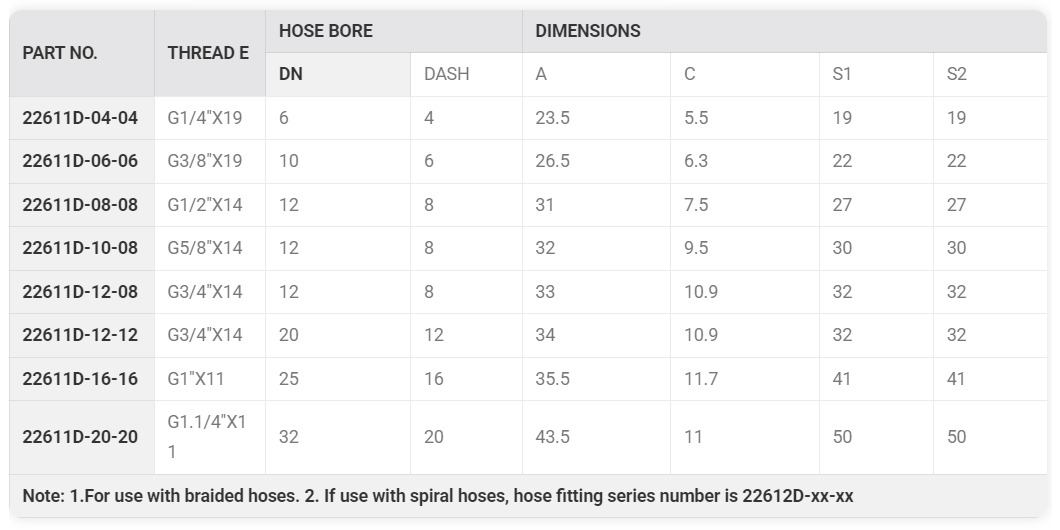The image size is (1060, 530).
Task: Click the DASH column header
Action: [x=446, y=74]
